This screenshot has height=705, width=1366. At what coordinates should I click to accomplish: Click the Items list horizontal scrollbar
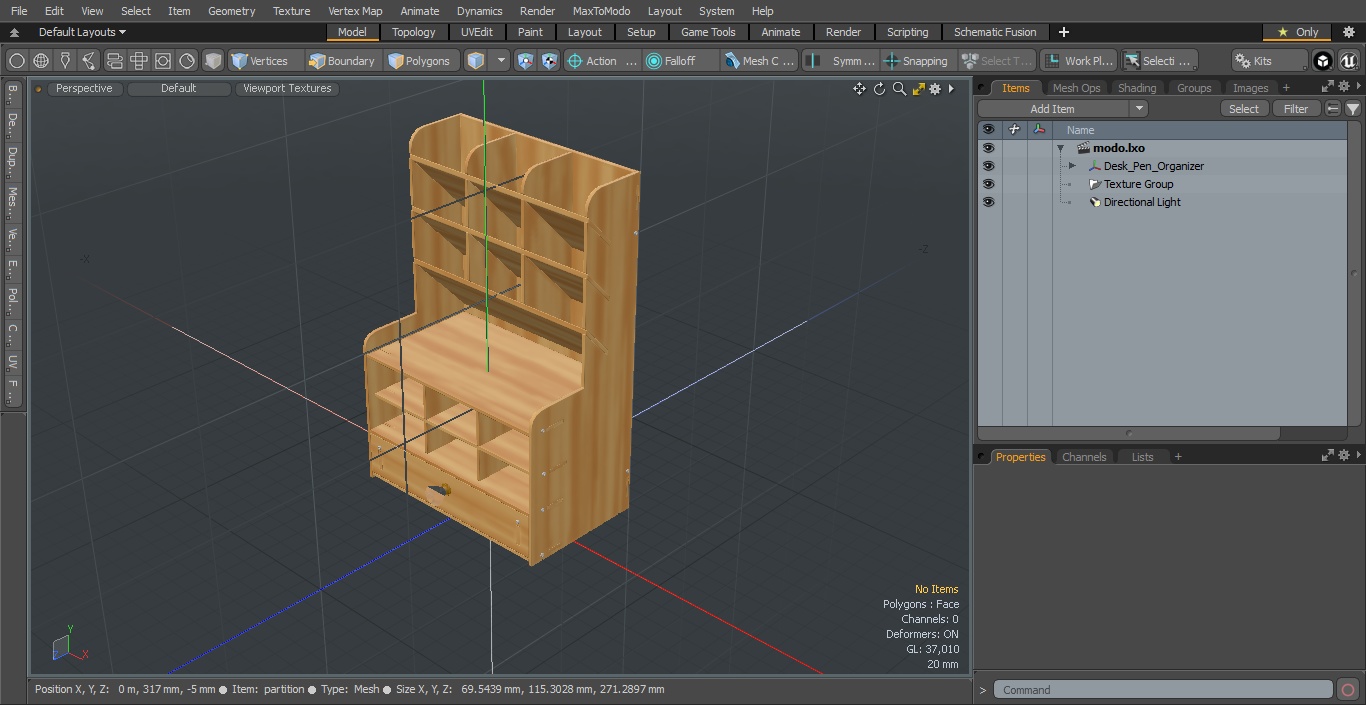(1129, 433)
